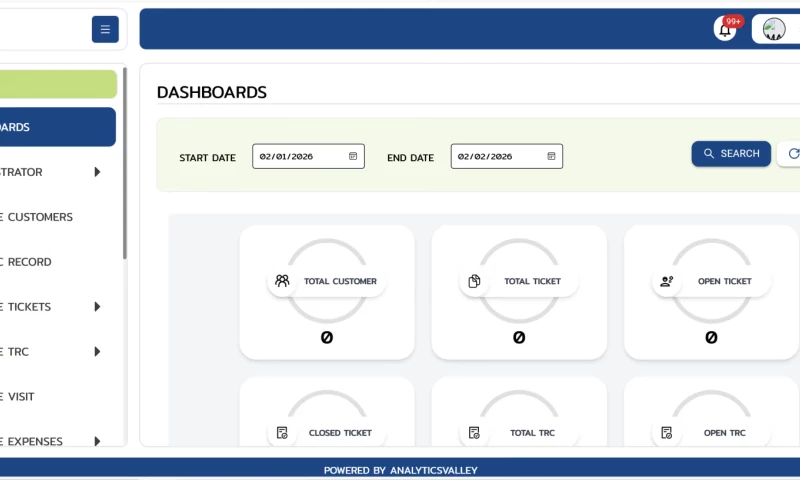
Task: Click the Closed Ticket card label
Action: 340,433
